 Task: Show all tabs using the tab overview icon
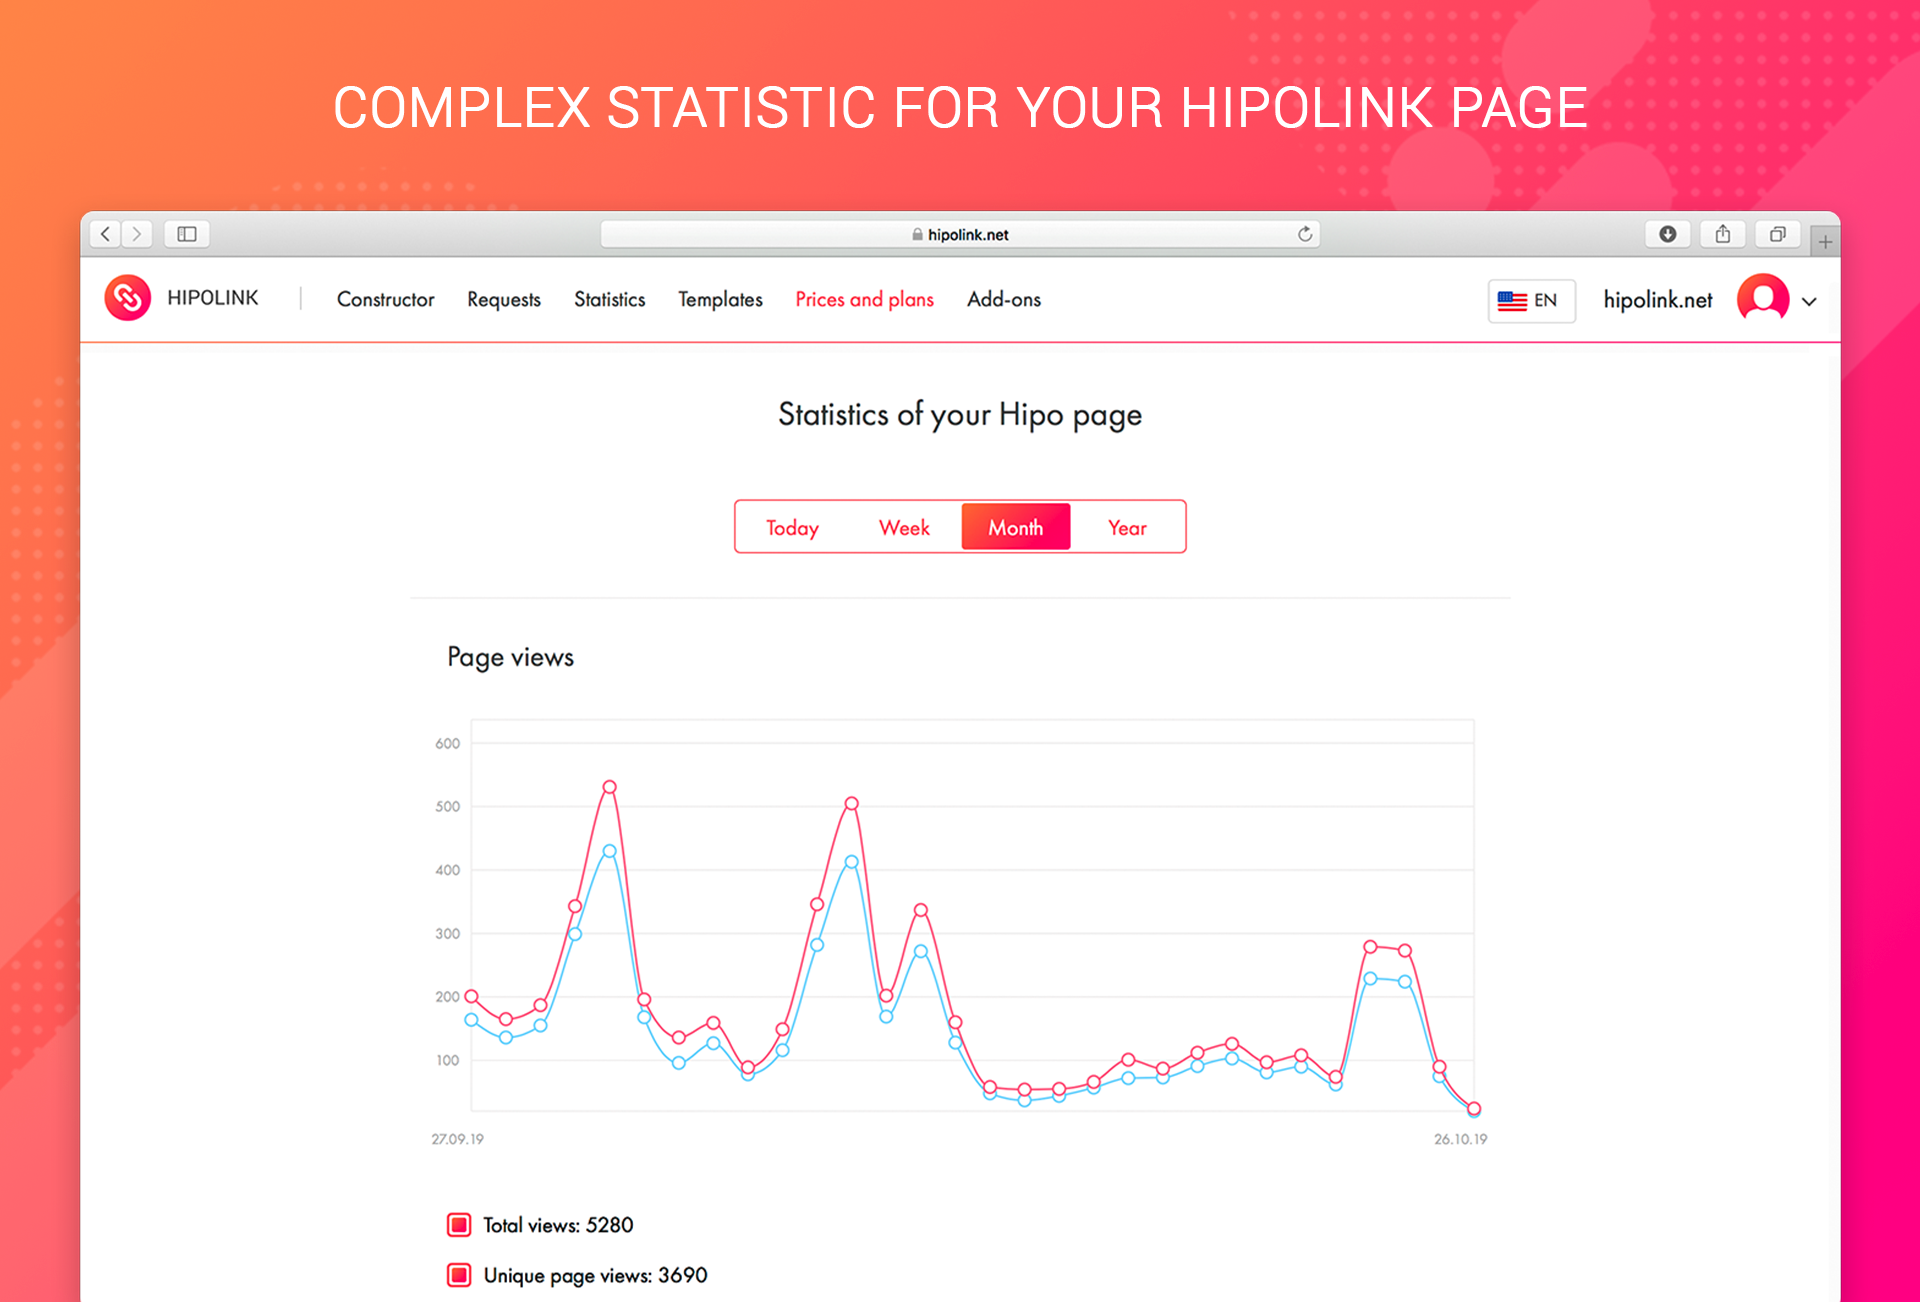pyautogui.click(x=1777, y=233)
